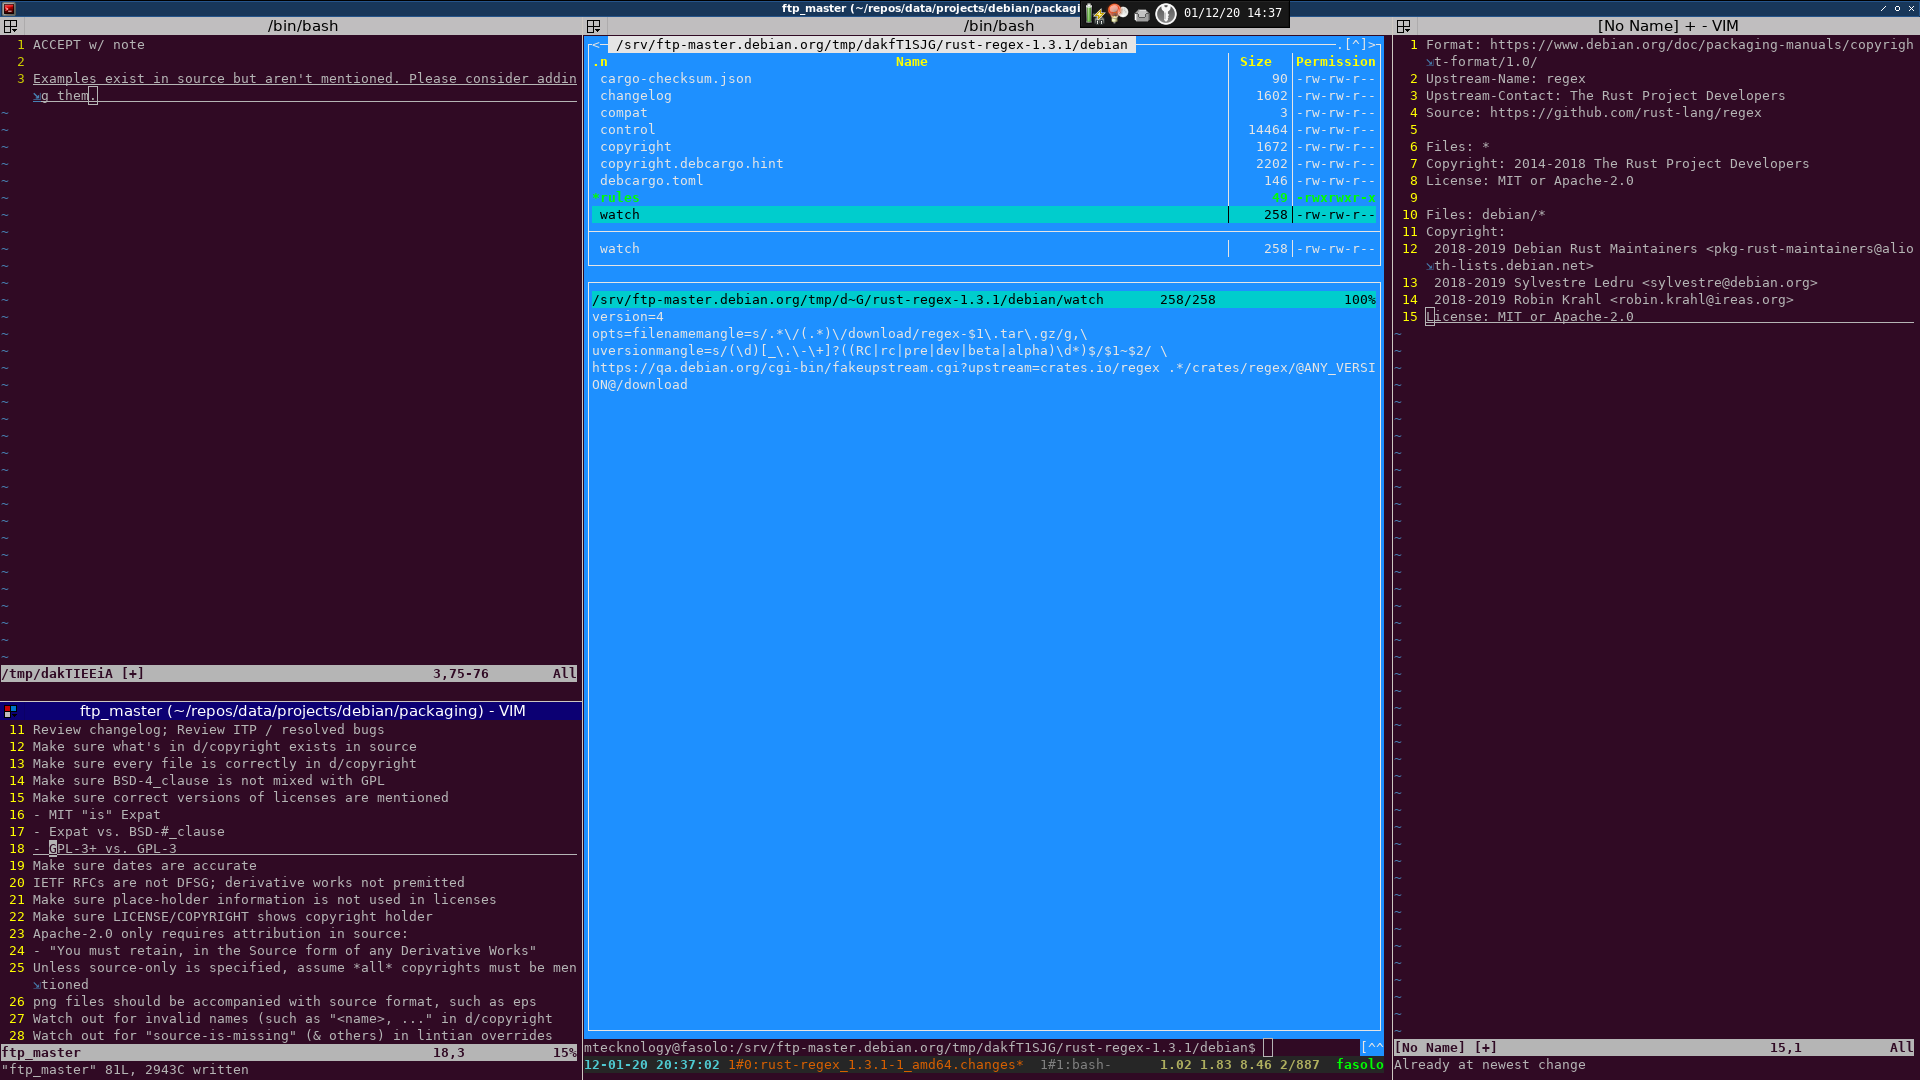Click 'Source: https://github.com/rust-lang/regex' line
The width and height of the screenshot is (1920, 1080).
click(1593, 113)
